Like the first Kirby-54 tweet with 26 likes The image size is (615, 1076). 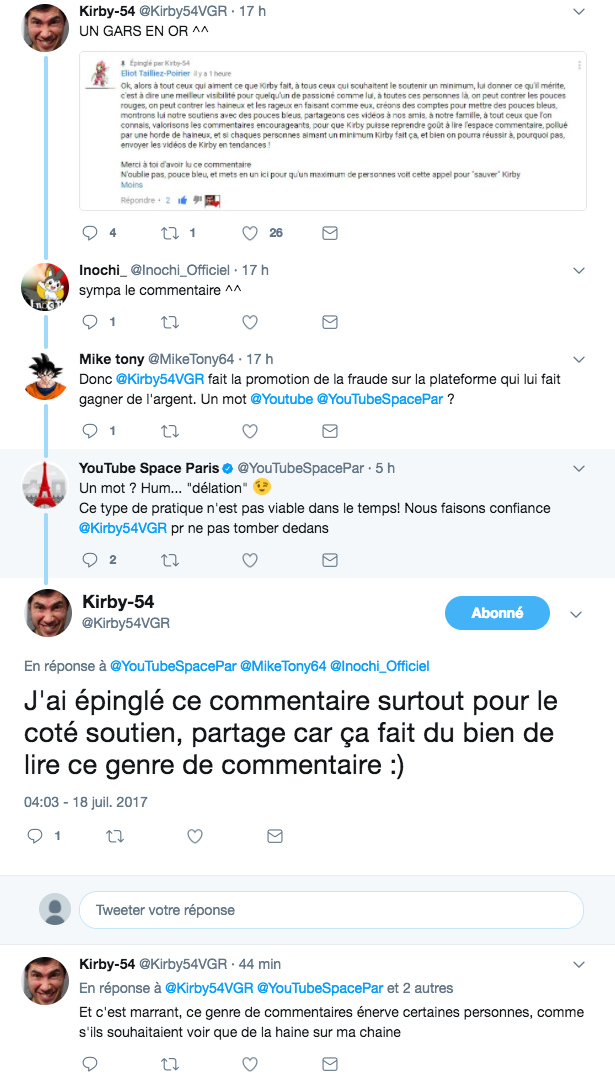(x=251, y=233)
